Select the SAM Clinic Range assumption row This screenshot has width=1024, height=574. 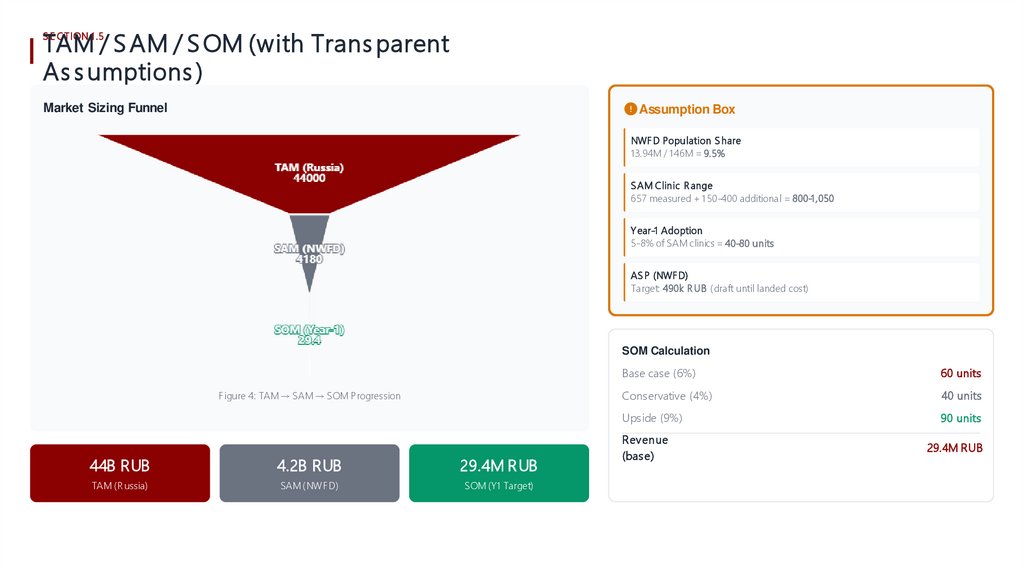click(800, 192)
